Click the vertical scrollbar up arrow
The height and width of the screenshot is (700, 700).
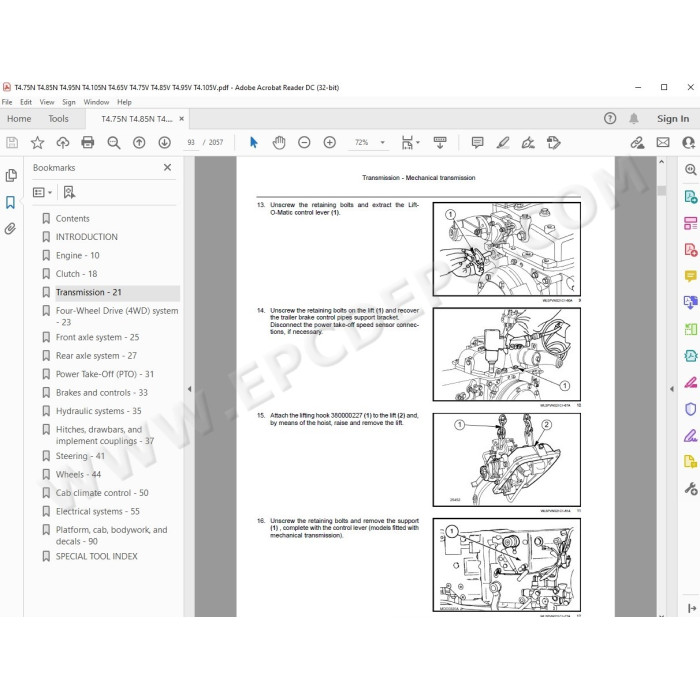click(x=662, y=162)
